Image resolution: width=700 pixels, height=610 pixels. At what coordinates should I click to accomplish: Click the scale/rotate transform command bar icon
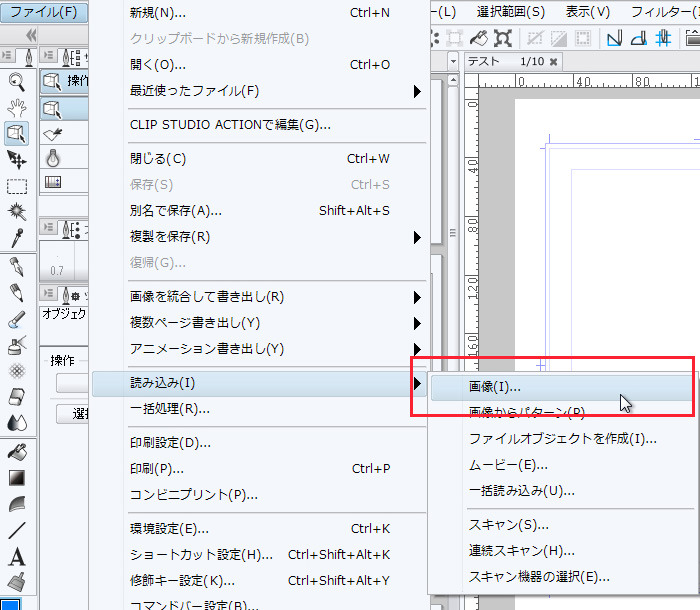click(x=503, y=38)
